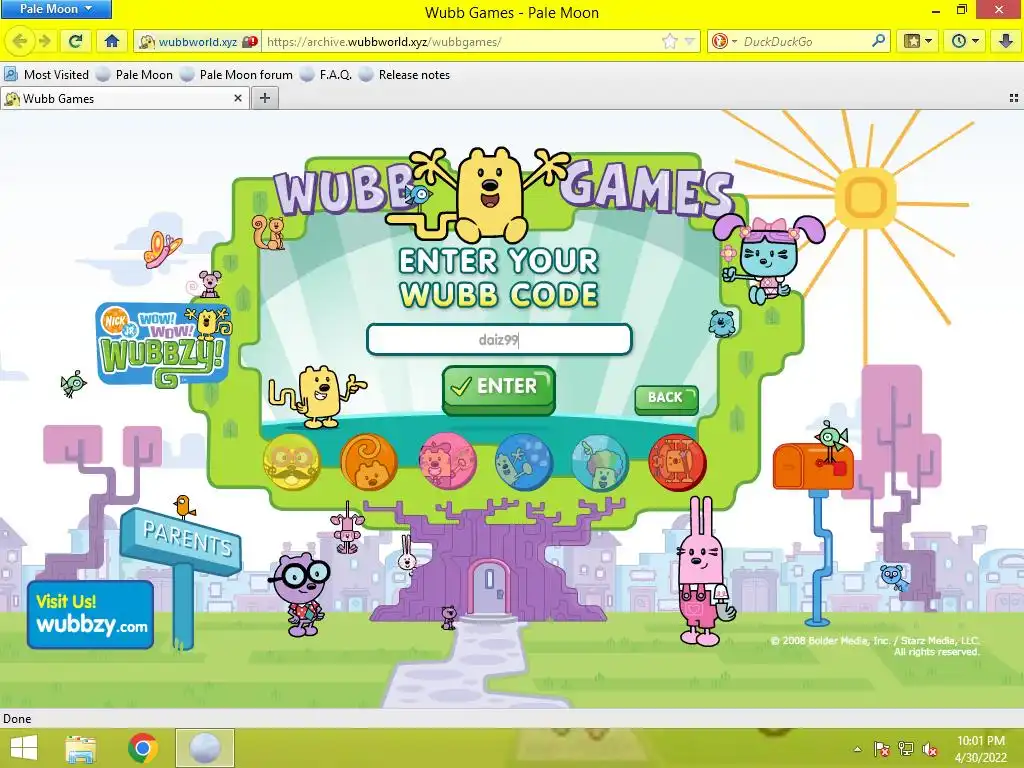Open site identity info for wubbworld.xyz
1024x768 pixels.
pos(198,42)
